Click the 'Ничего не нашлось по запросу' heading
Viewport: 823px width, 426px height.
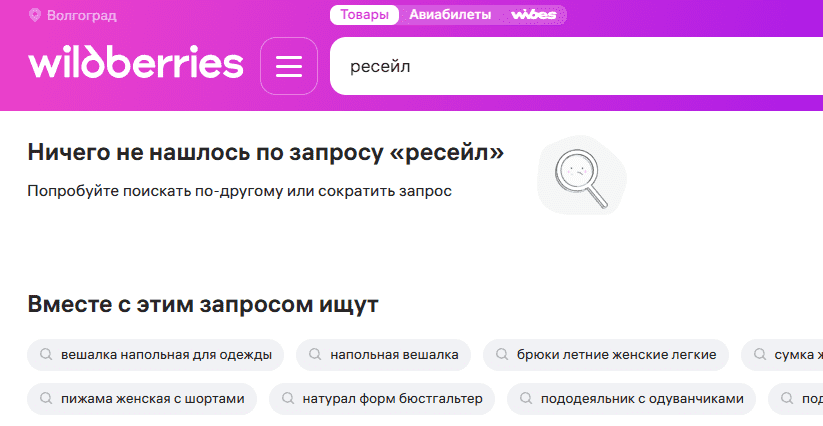click(x=266, y=152)
